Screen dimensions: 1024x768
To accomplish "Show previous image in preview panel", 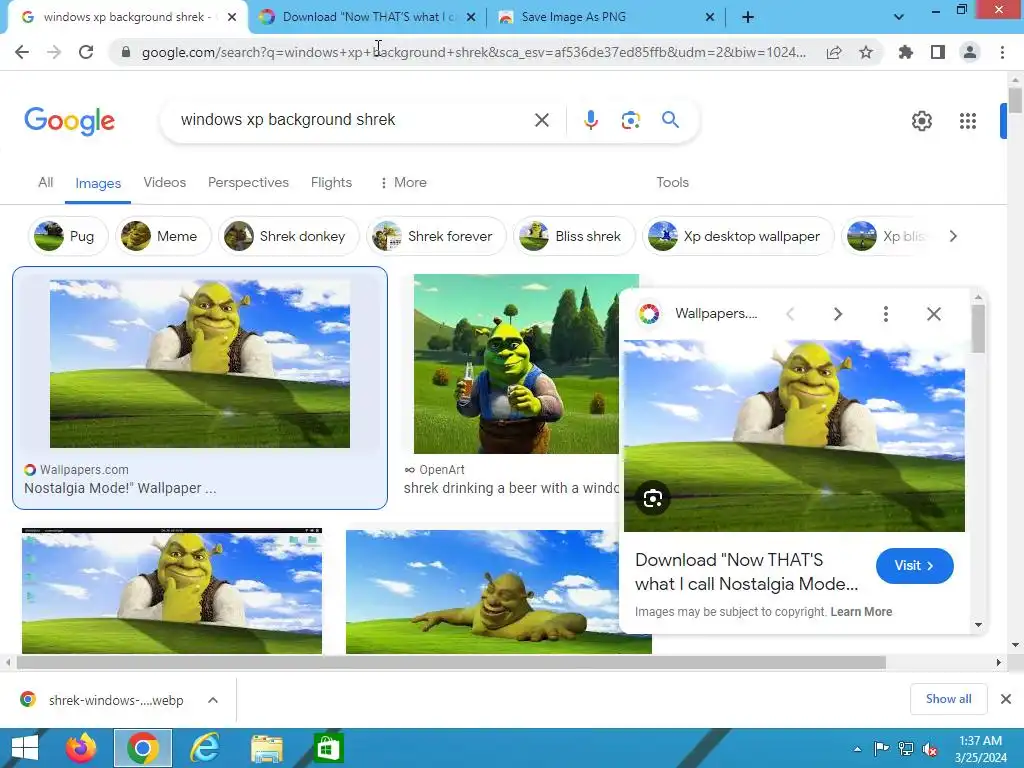I will click(790, 314).
